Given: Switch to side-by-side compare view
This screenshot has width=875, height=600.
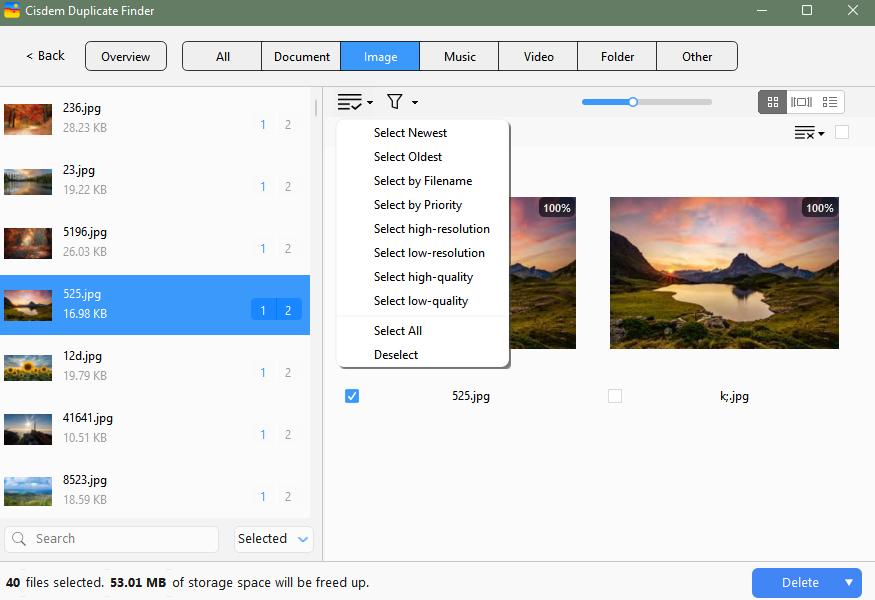Looking at the screenshot, I should point(801,101).
